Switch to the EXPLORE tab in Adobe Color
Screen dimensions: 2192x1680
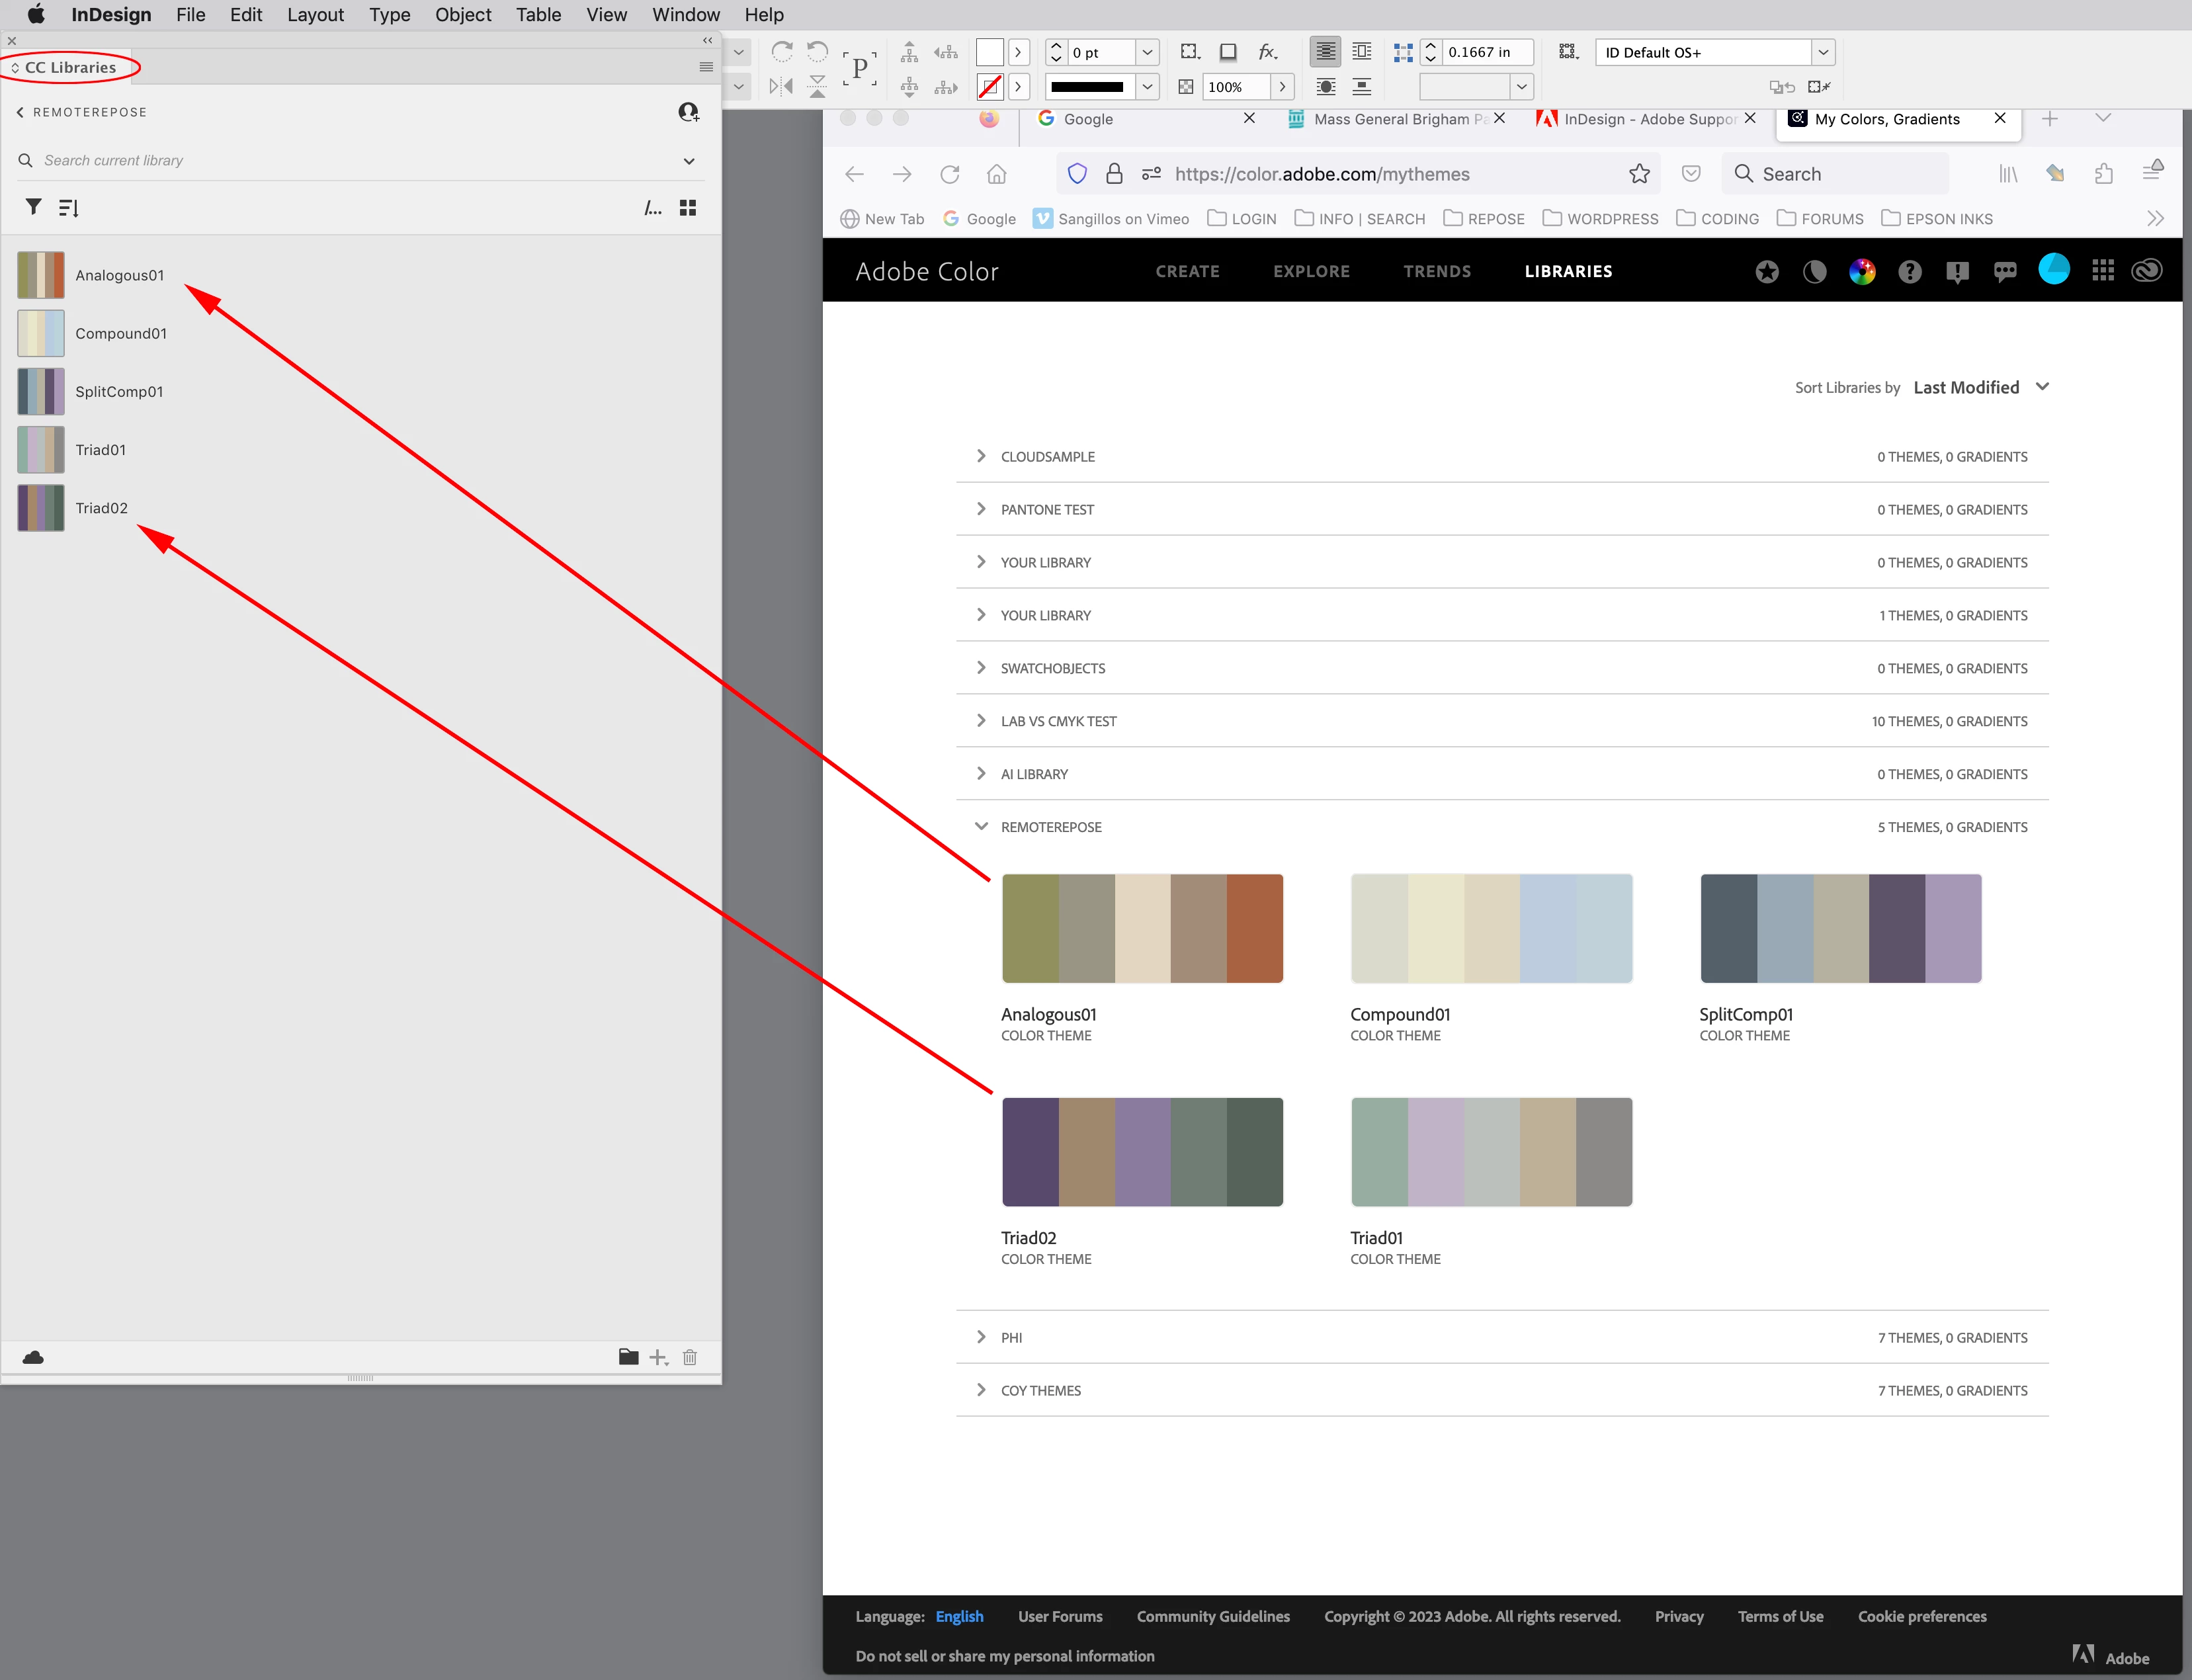point(1311,271)
